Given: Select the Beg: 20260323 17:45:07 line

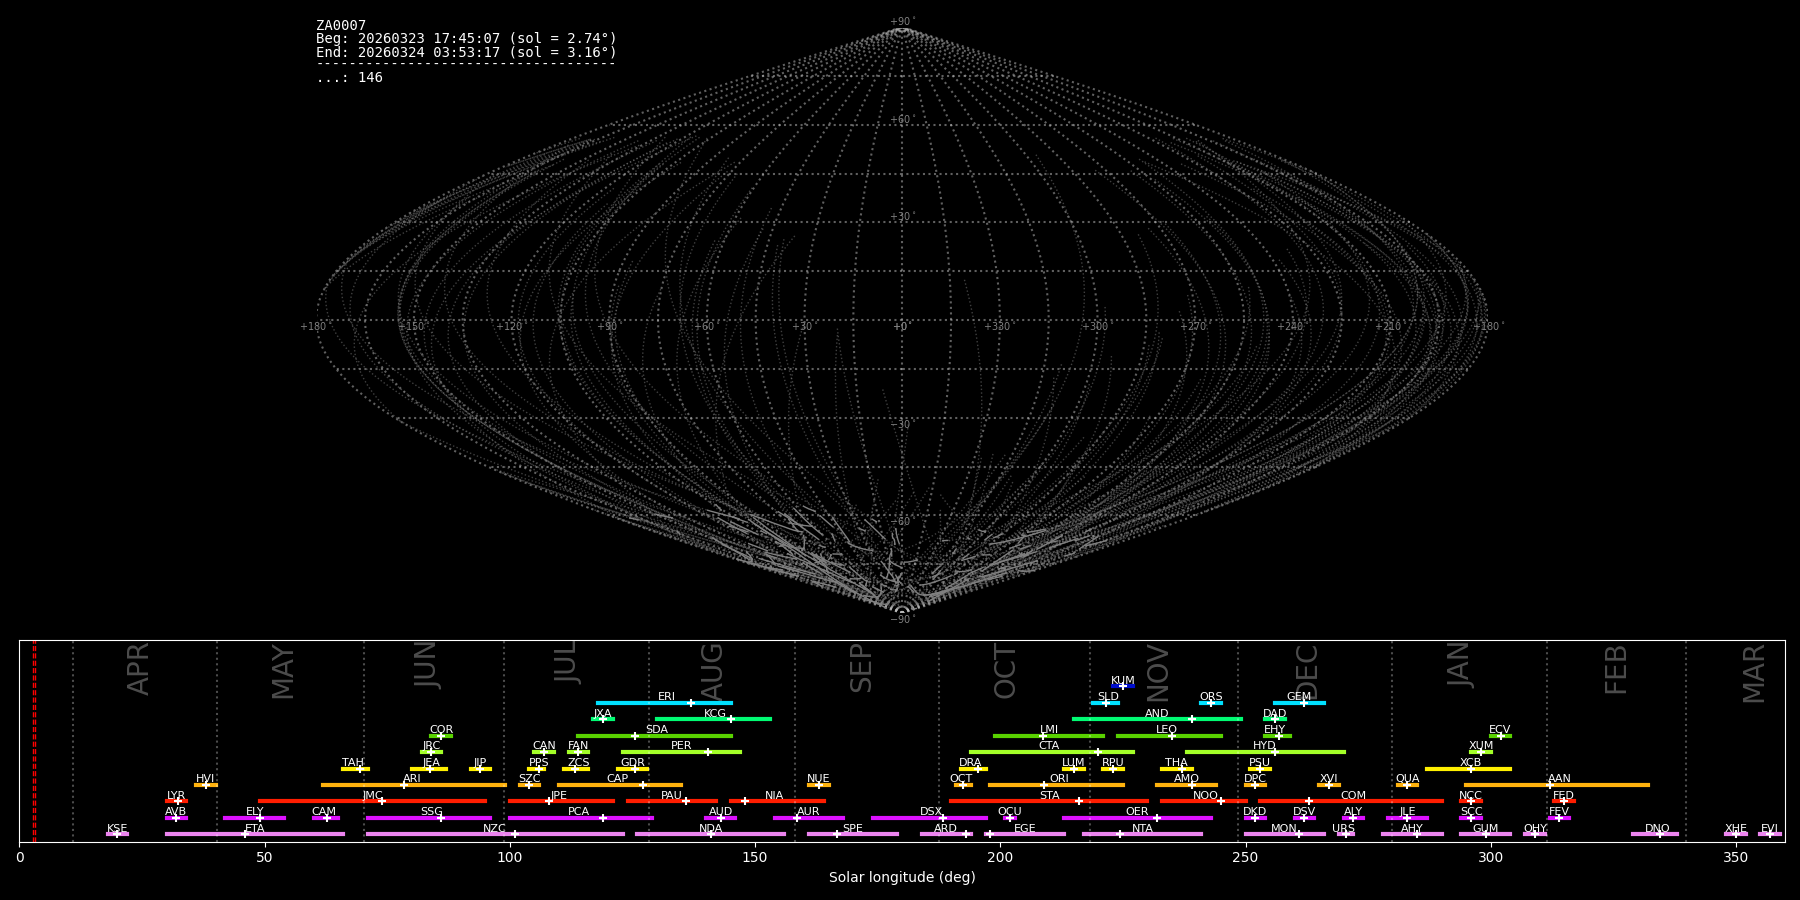Looking at the screenshot, I should (466, 39).
